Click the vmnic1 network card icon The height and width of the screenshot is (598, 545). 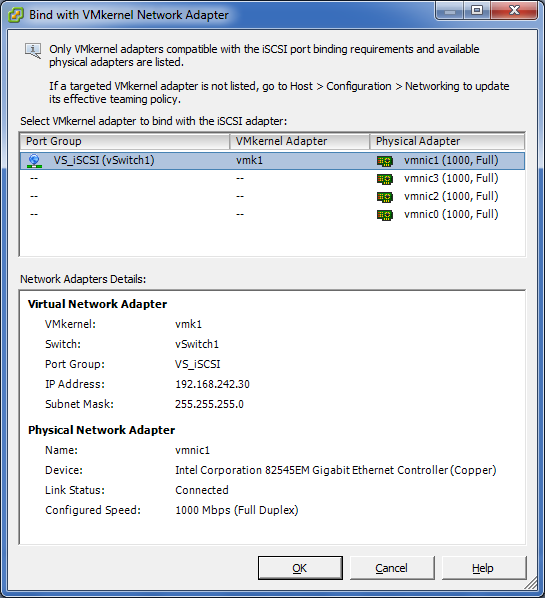384,161
